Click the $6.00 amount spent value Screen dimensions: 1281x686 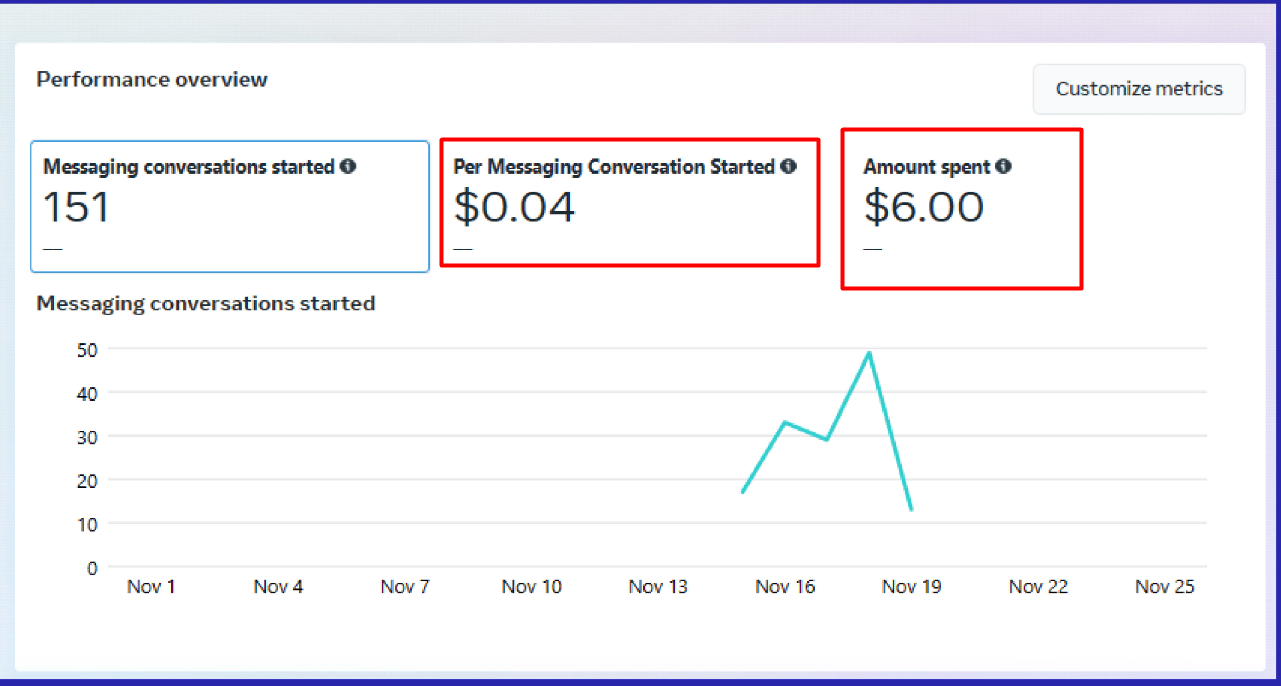coord(924,207)
